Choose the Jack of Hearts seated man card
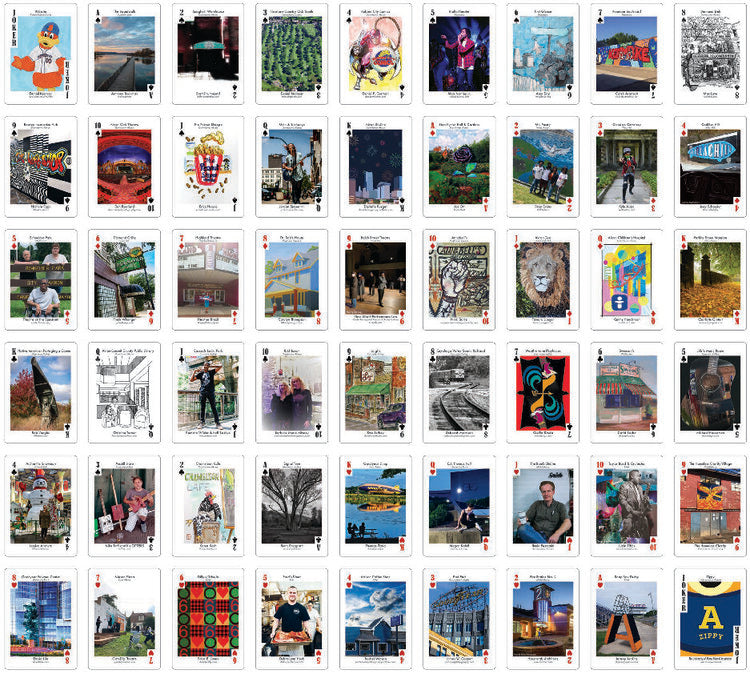This screenshot has width=750, height=674. pyautogui.click(x=543, y=506)
